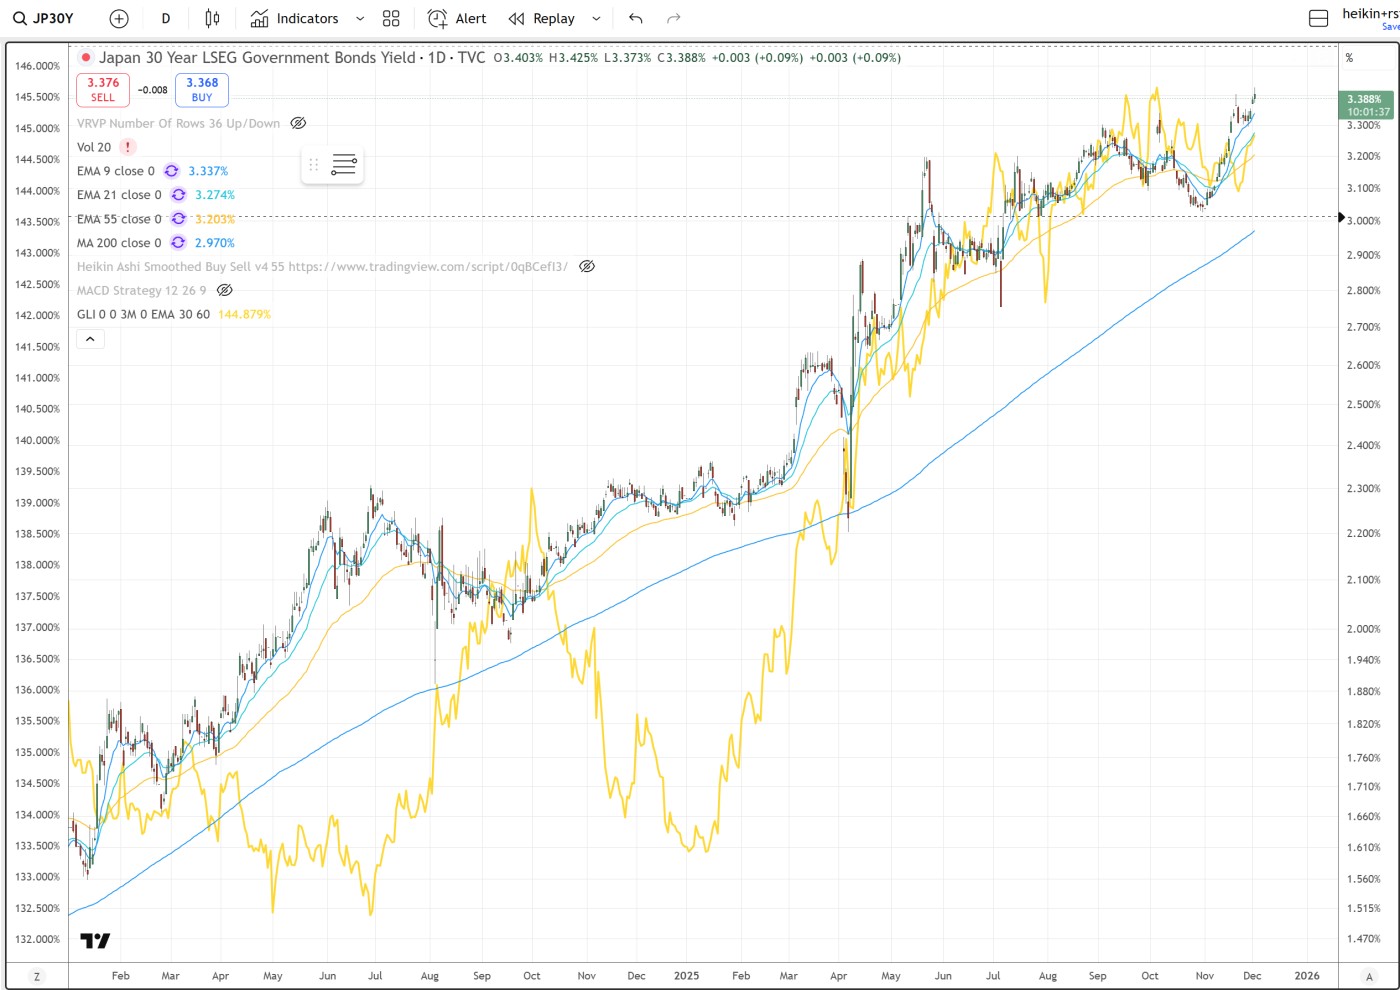The width and height of the screenshot is (1400, 990).
Task: Unhide the MACD Strategy indicator
Action: click(x=225, y=290)
